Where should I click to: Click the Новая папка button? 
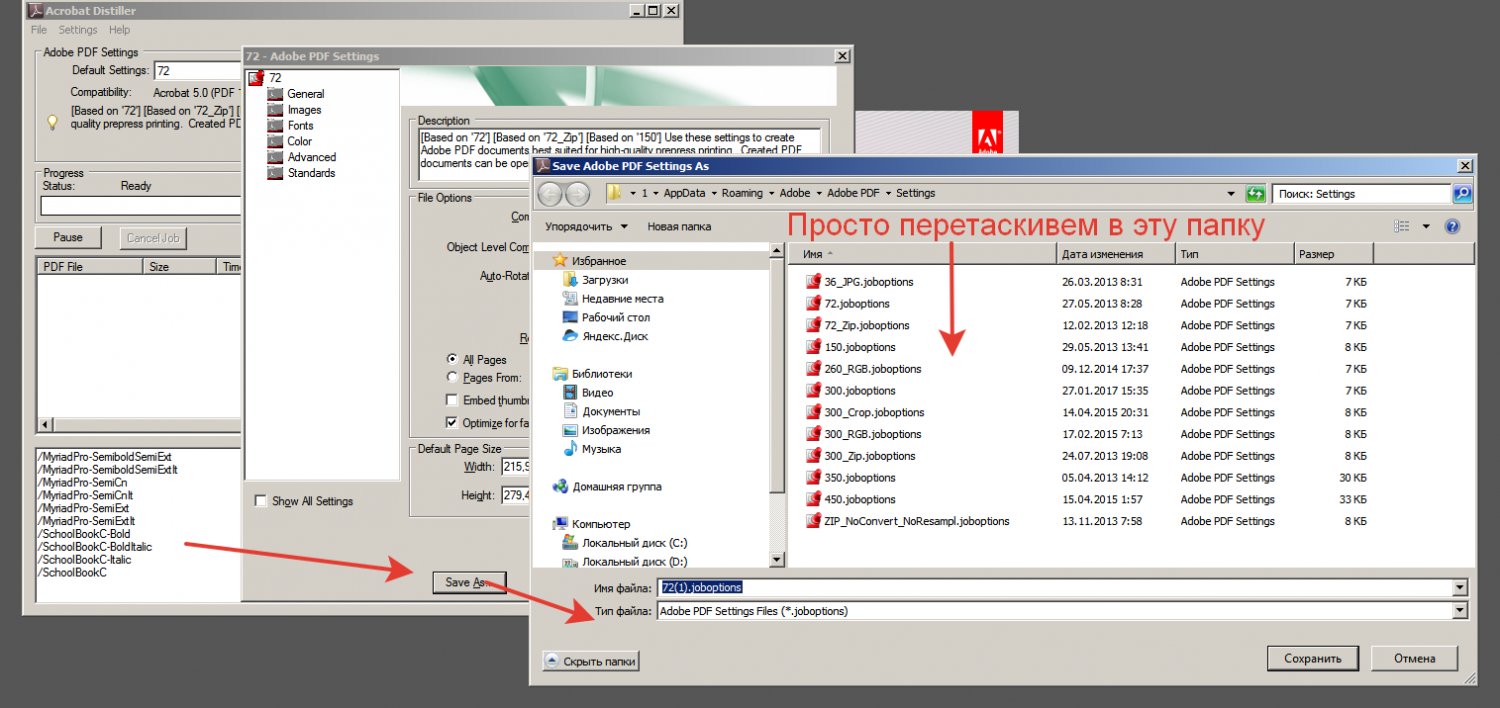coord(679,227)
